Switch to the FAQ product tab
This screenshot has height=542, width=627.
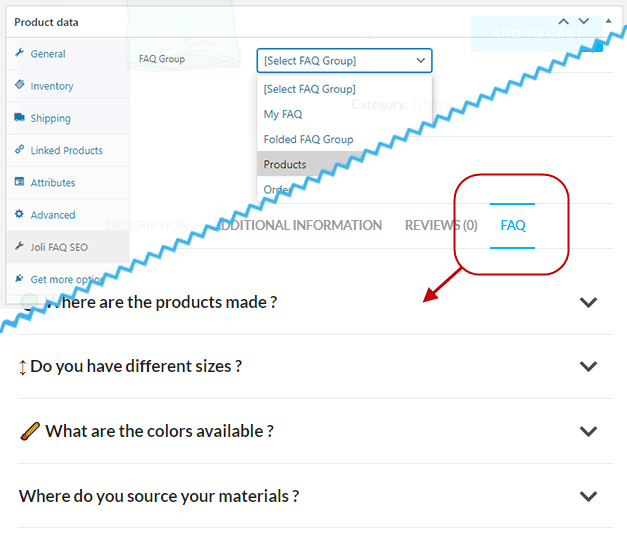coord(513,225)
